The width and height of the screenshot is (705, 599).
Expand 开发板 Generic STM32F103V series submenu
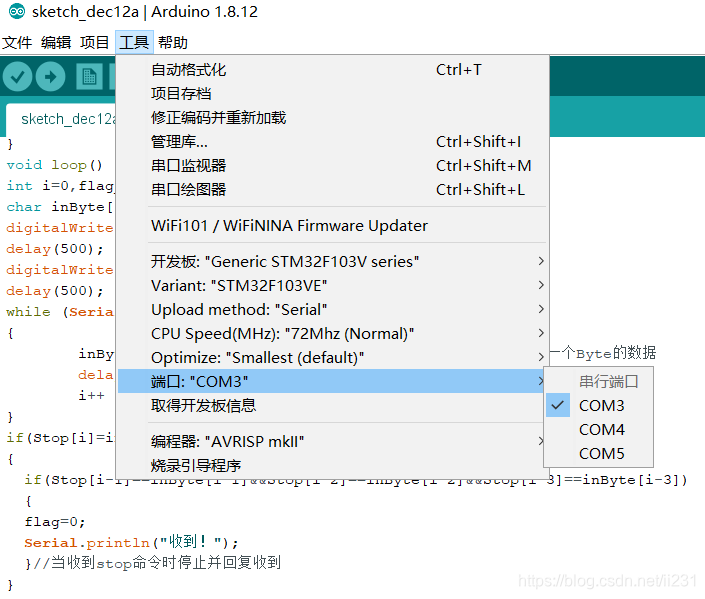tap(332, 262)
